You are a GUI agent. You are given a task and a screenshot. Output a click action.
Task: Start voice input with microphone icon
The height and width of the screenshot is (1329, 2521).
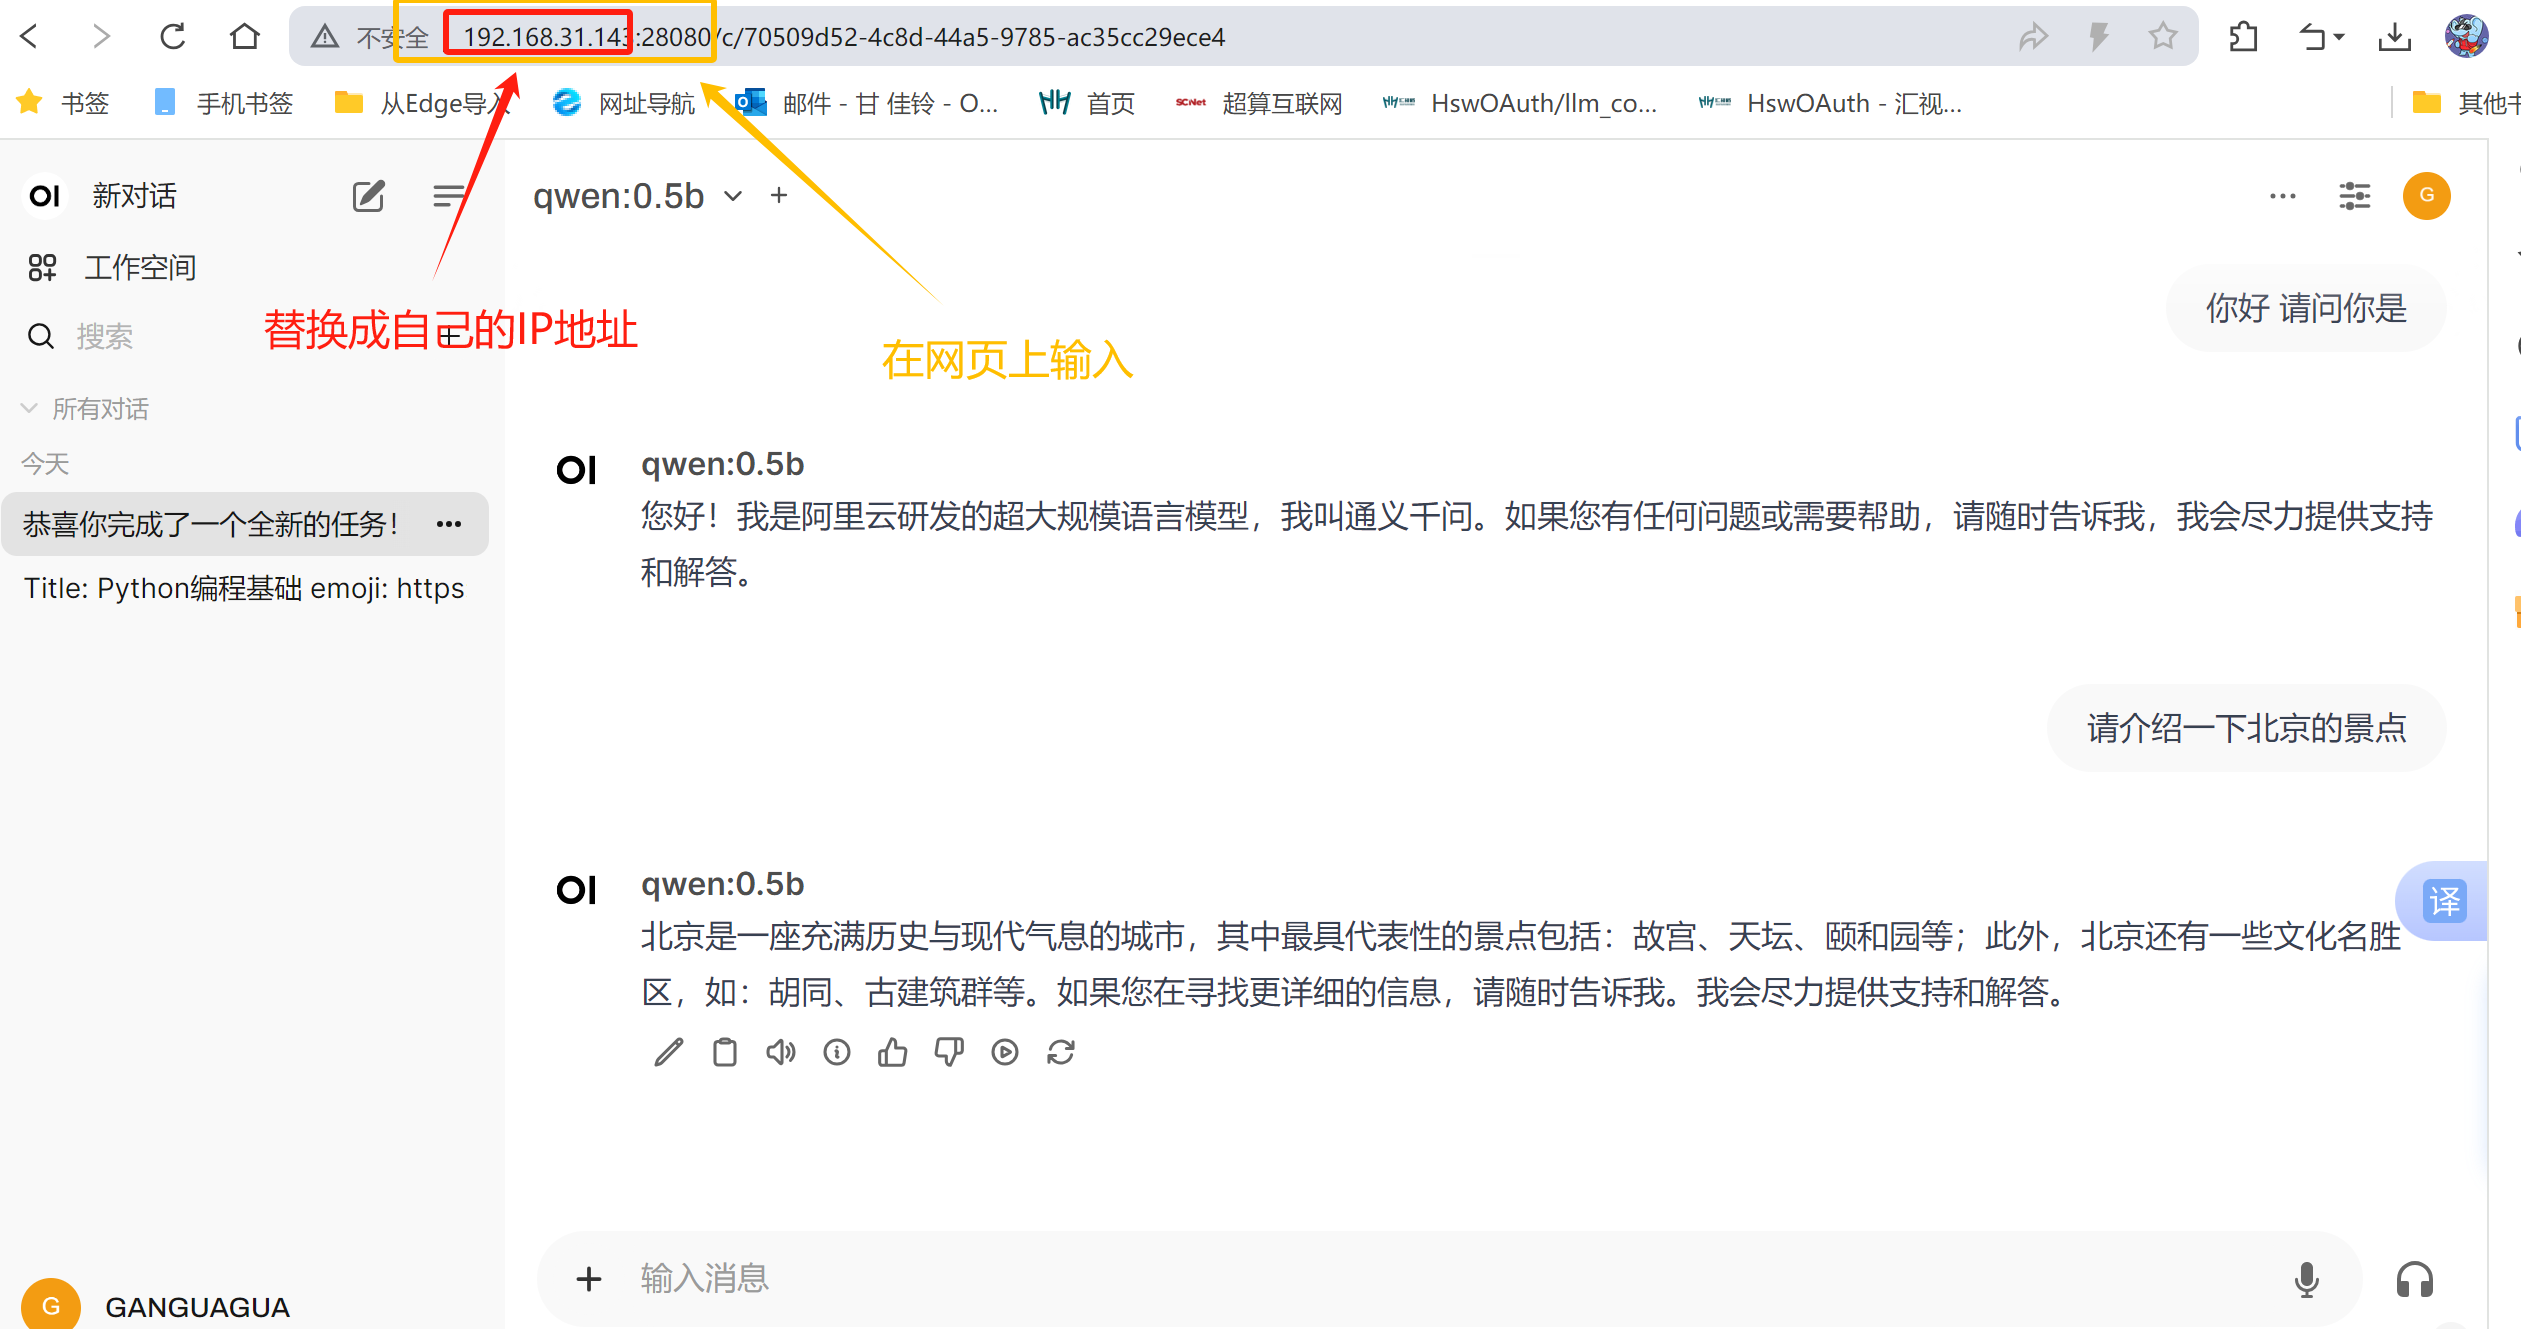tap(2306, 1280)
